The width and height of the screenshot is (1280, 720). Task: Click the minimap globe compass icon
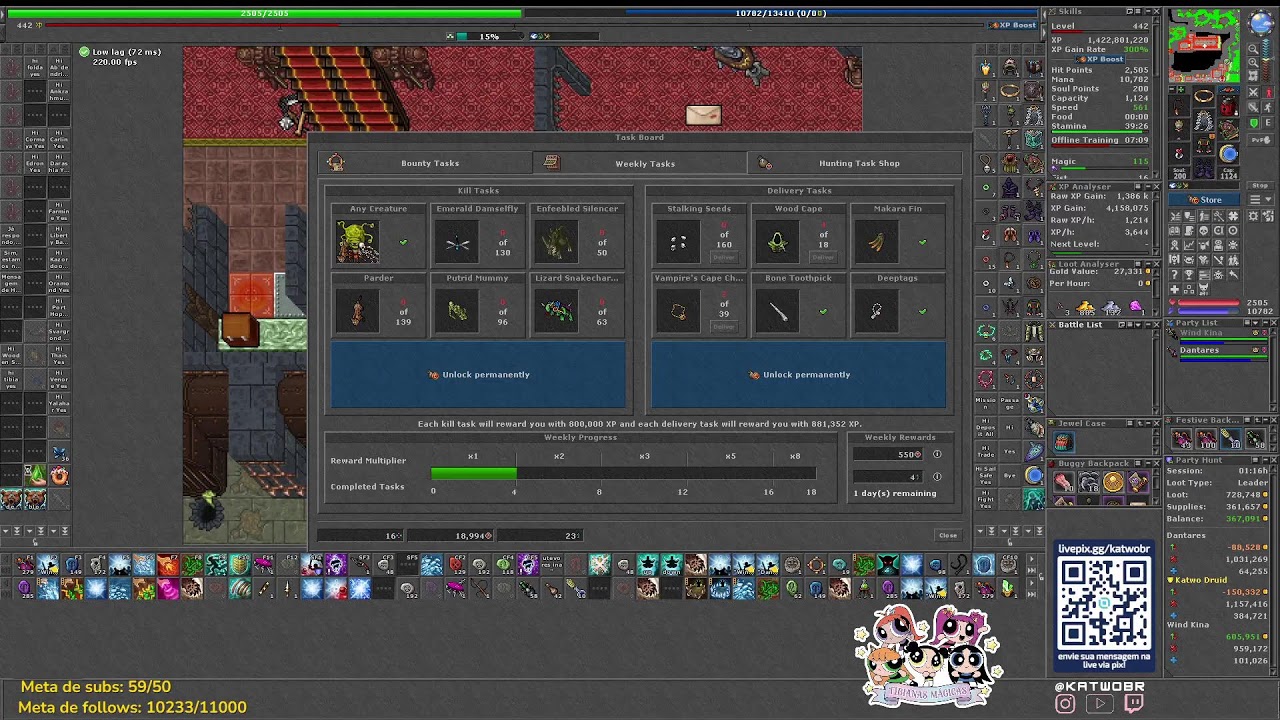click(1259, 24)
